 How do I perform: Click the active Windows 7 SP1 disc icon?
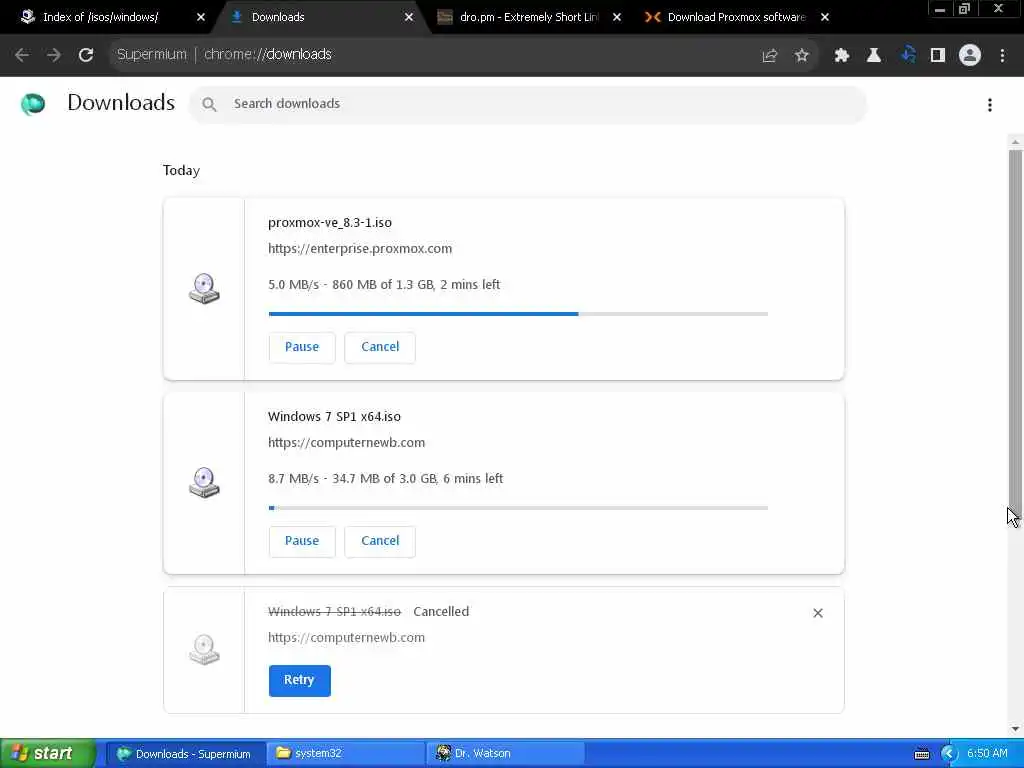click(x=204, y=483)
